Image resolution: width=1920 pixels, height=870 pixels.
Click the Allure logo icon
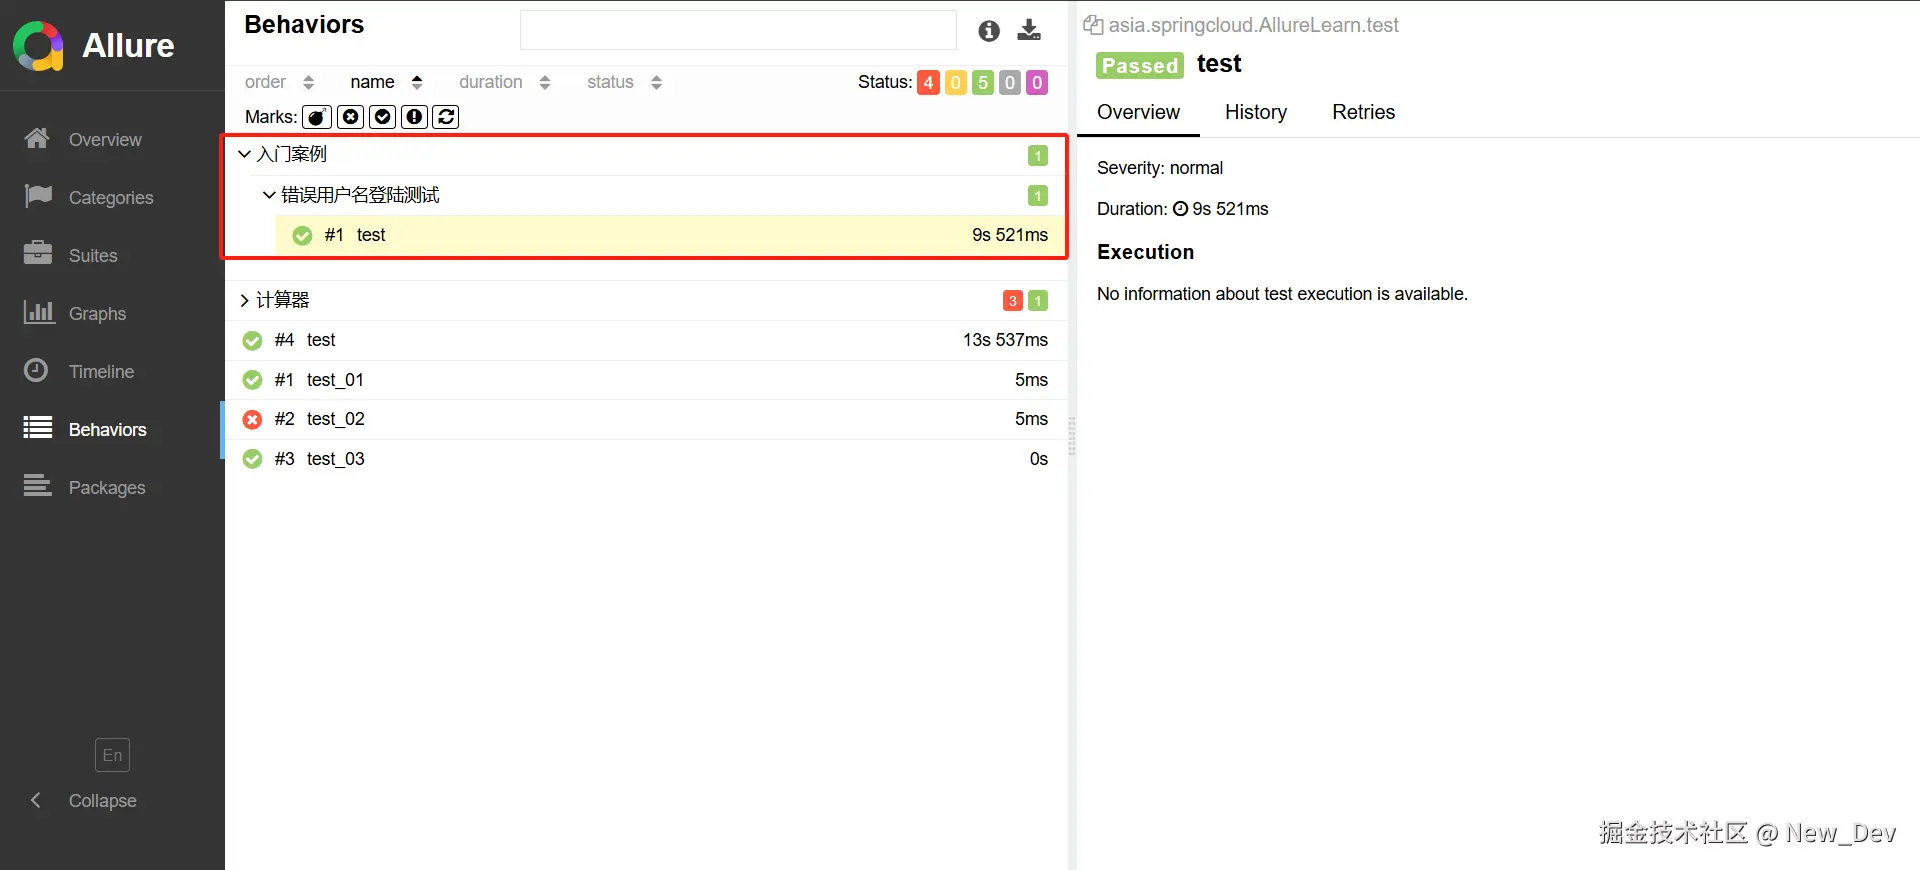pyautogui.click(x=39, y=46)
